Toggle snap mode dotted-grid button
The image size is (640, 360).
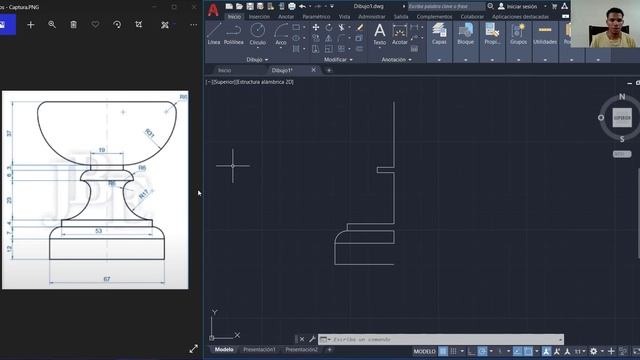tap(453, 351)
